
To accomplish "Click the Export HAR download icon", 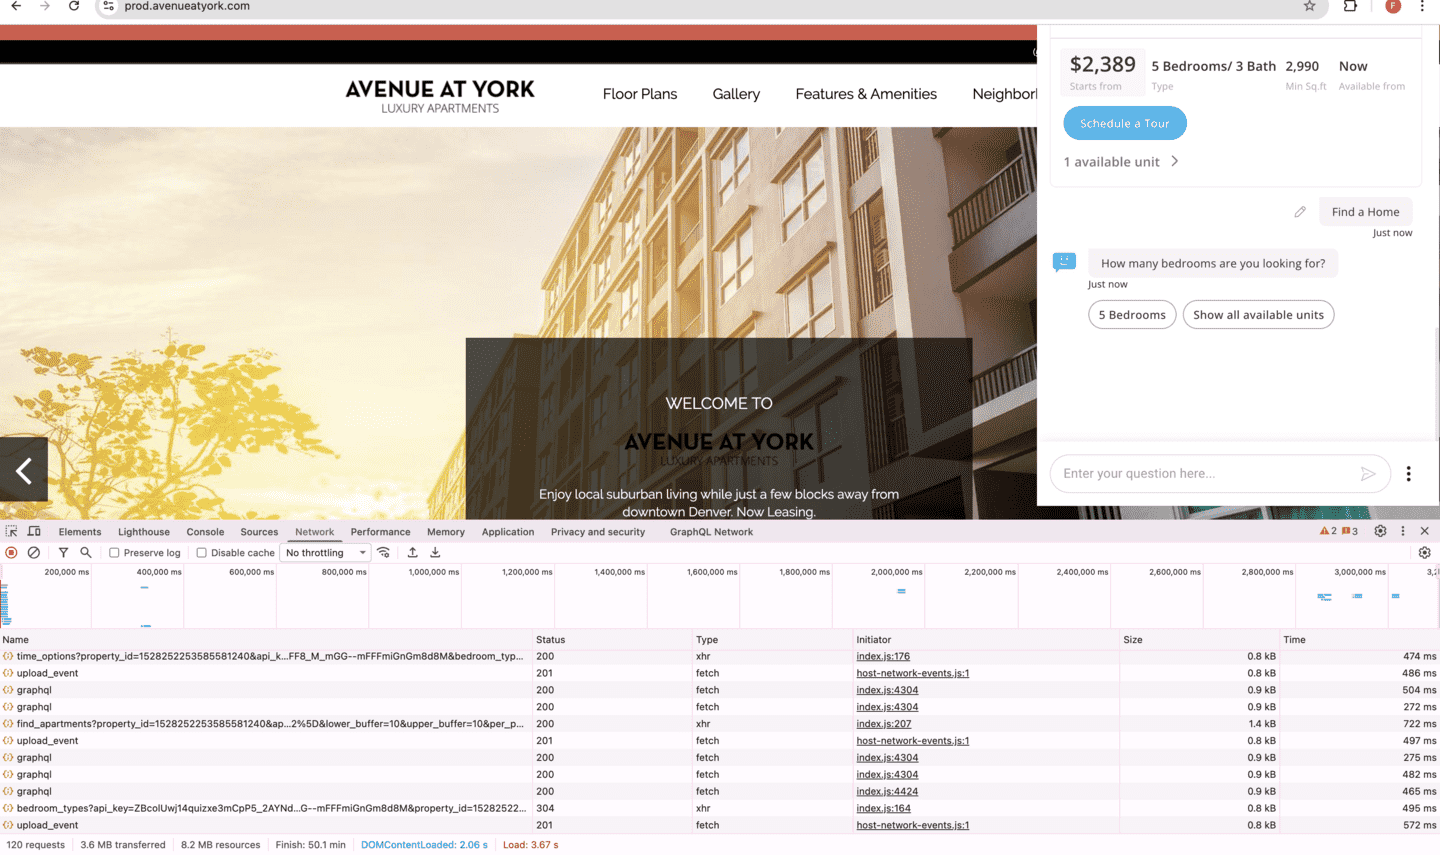I will [435, 553].
